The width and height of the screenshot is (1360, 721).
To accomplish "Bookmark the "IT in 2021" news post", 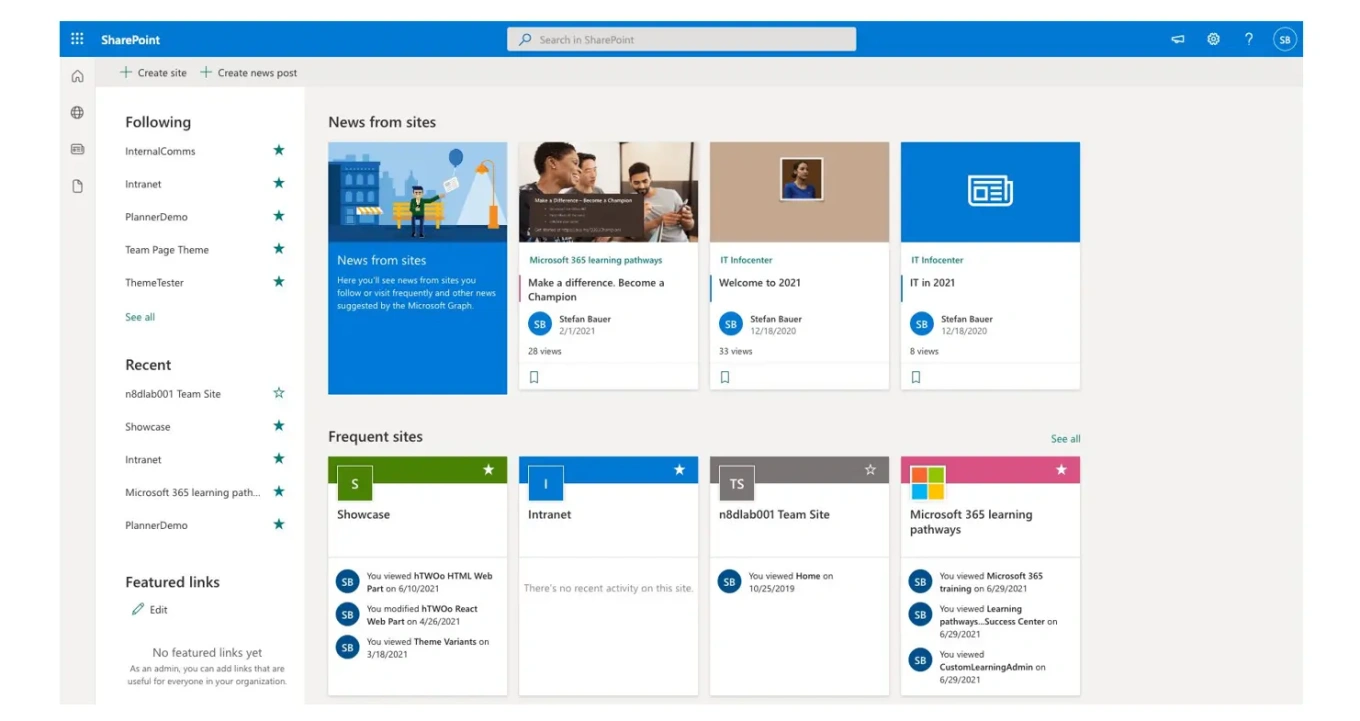I will (x=915, y=377).
